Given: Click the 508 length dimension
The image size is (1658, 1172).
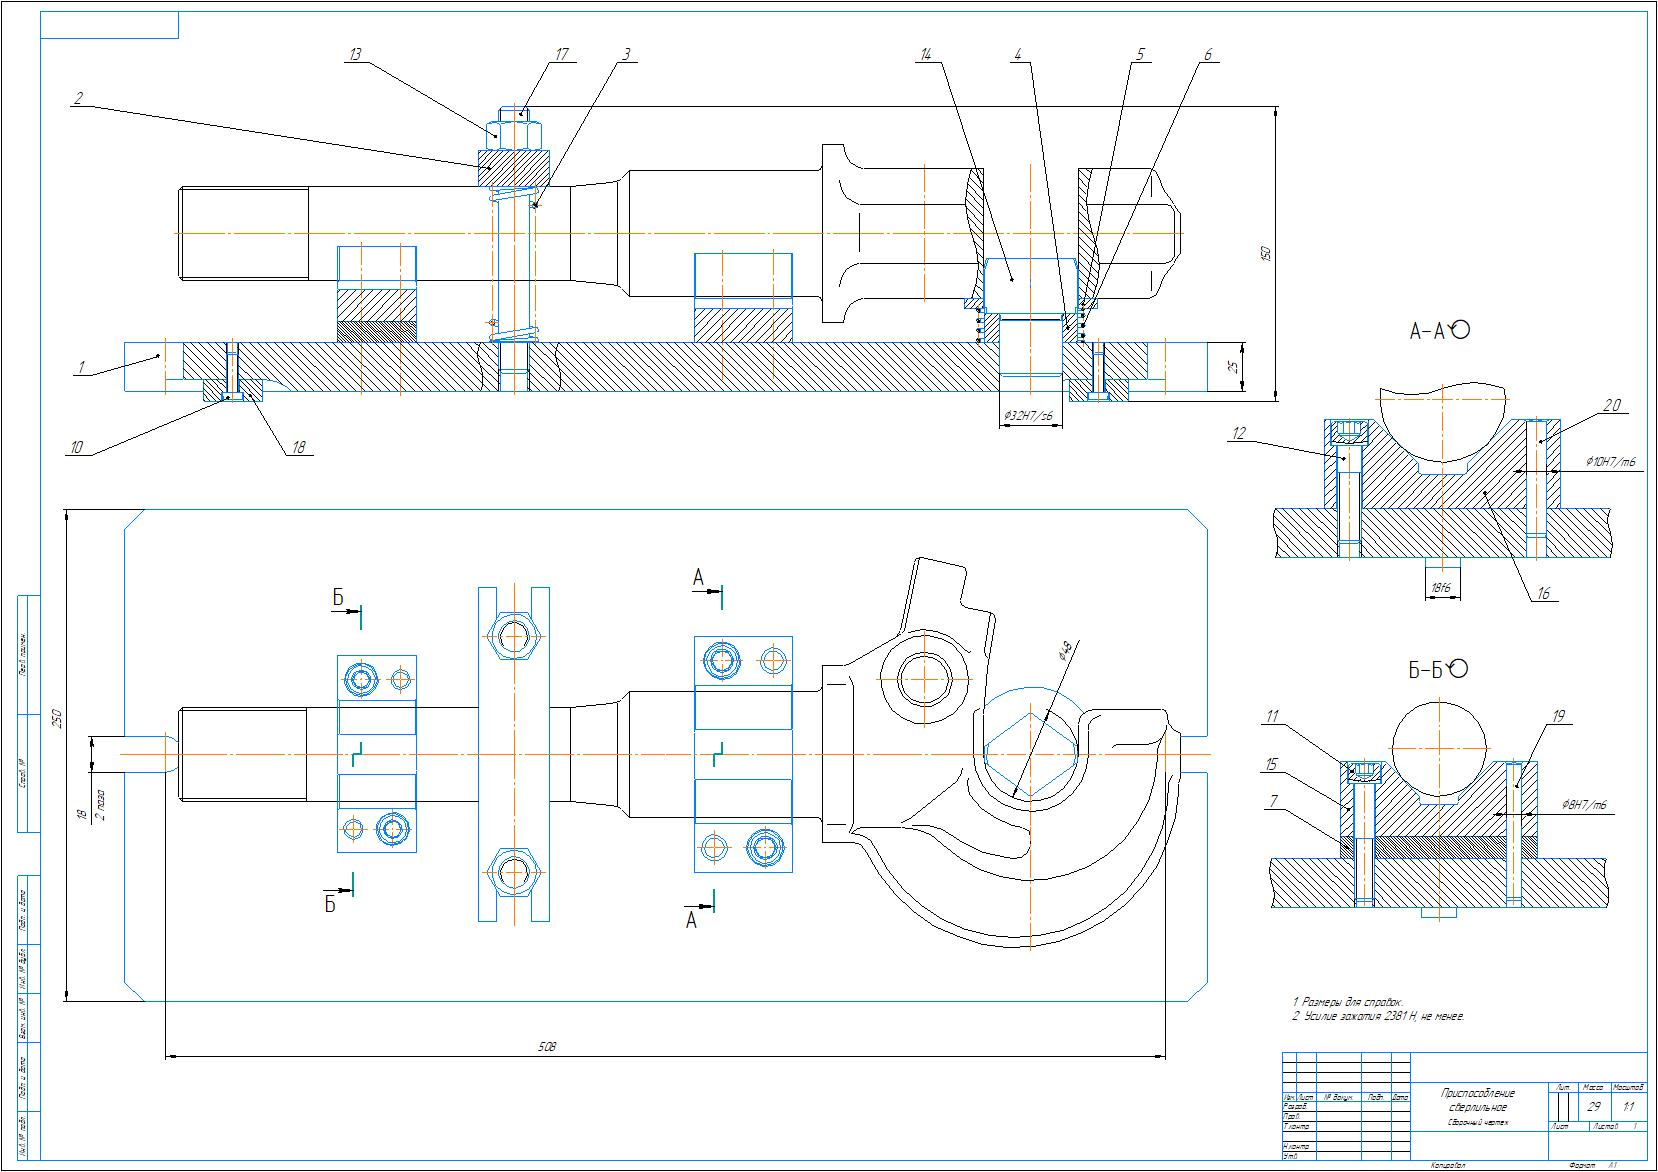Looking at the screenshot, I should coord(546,1047).
